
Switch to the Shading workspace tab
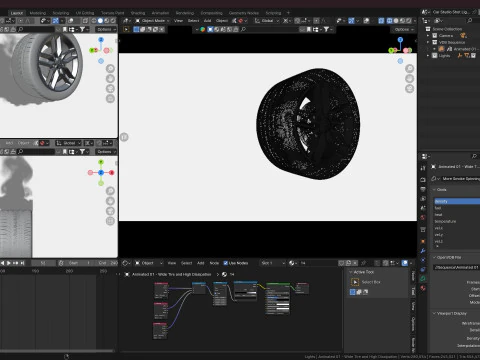(x=138, y=13)
